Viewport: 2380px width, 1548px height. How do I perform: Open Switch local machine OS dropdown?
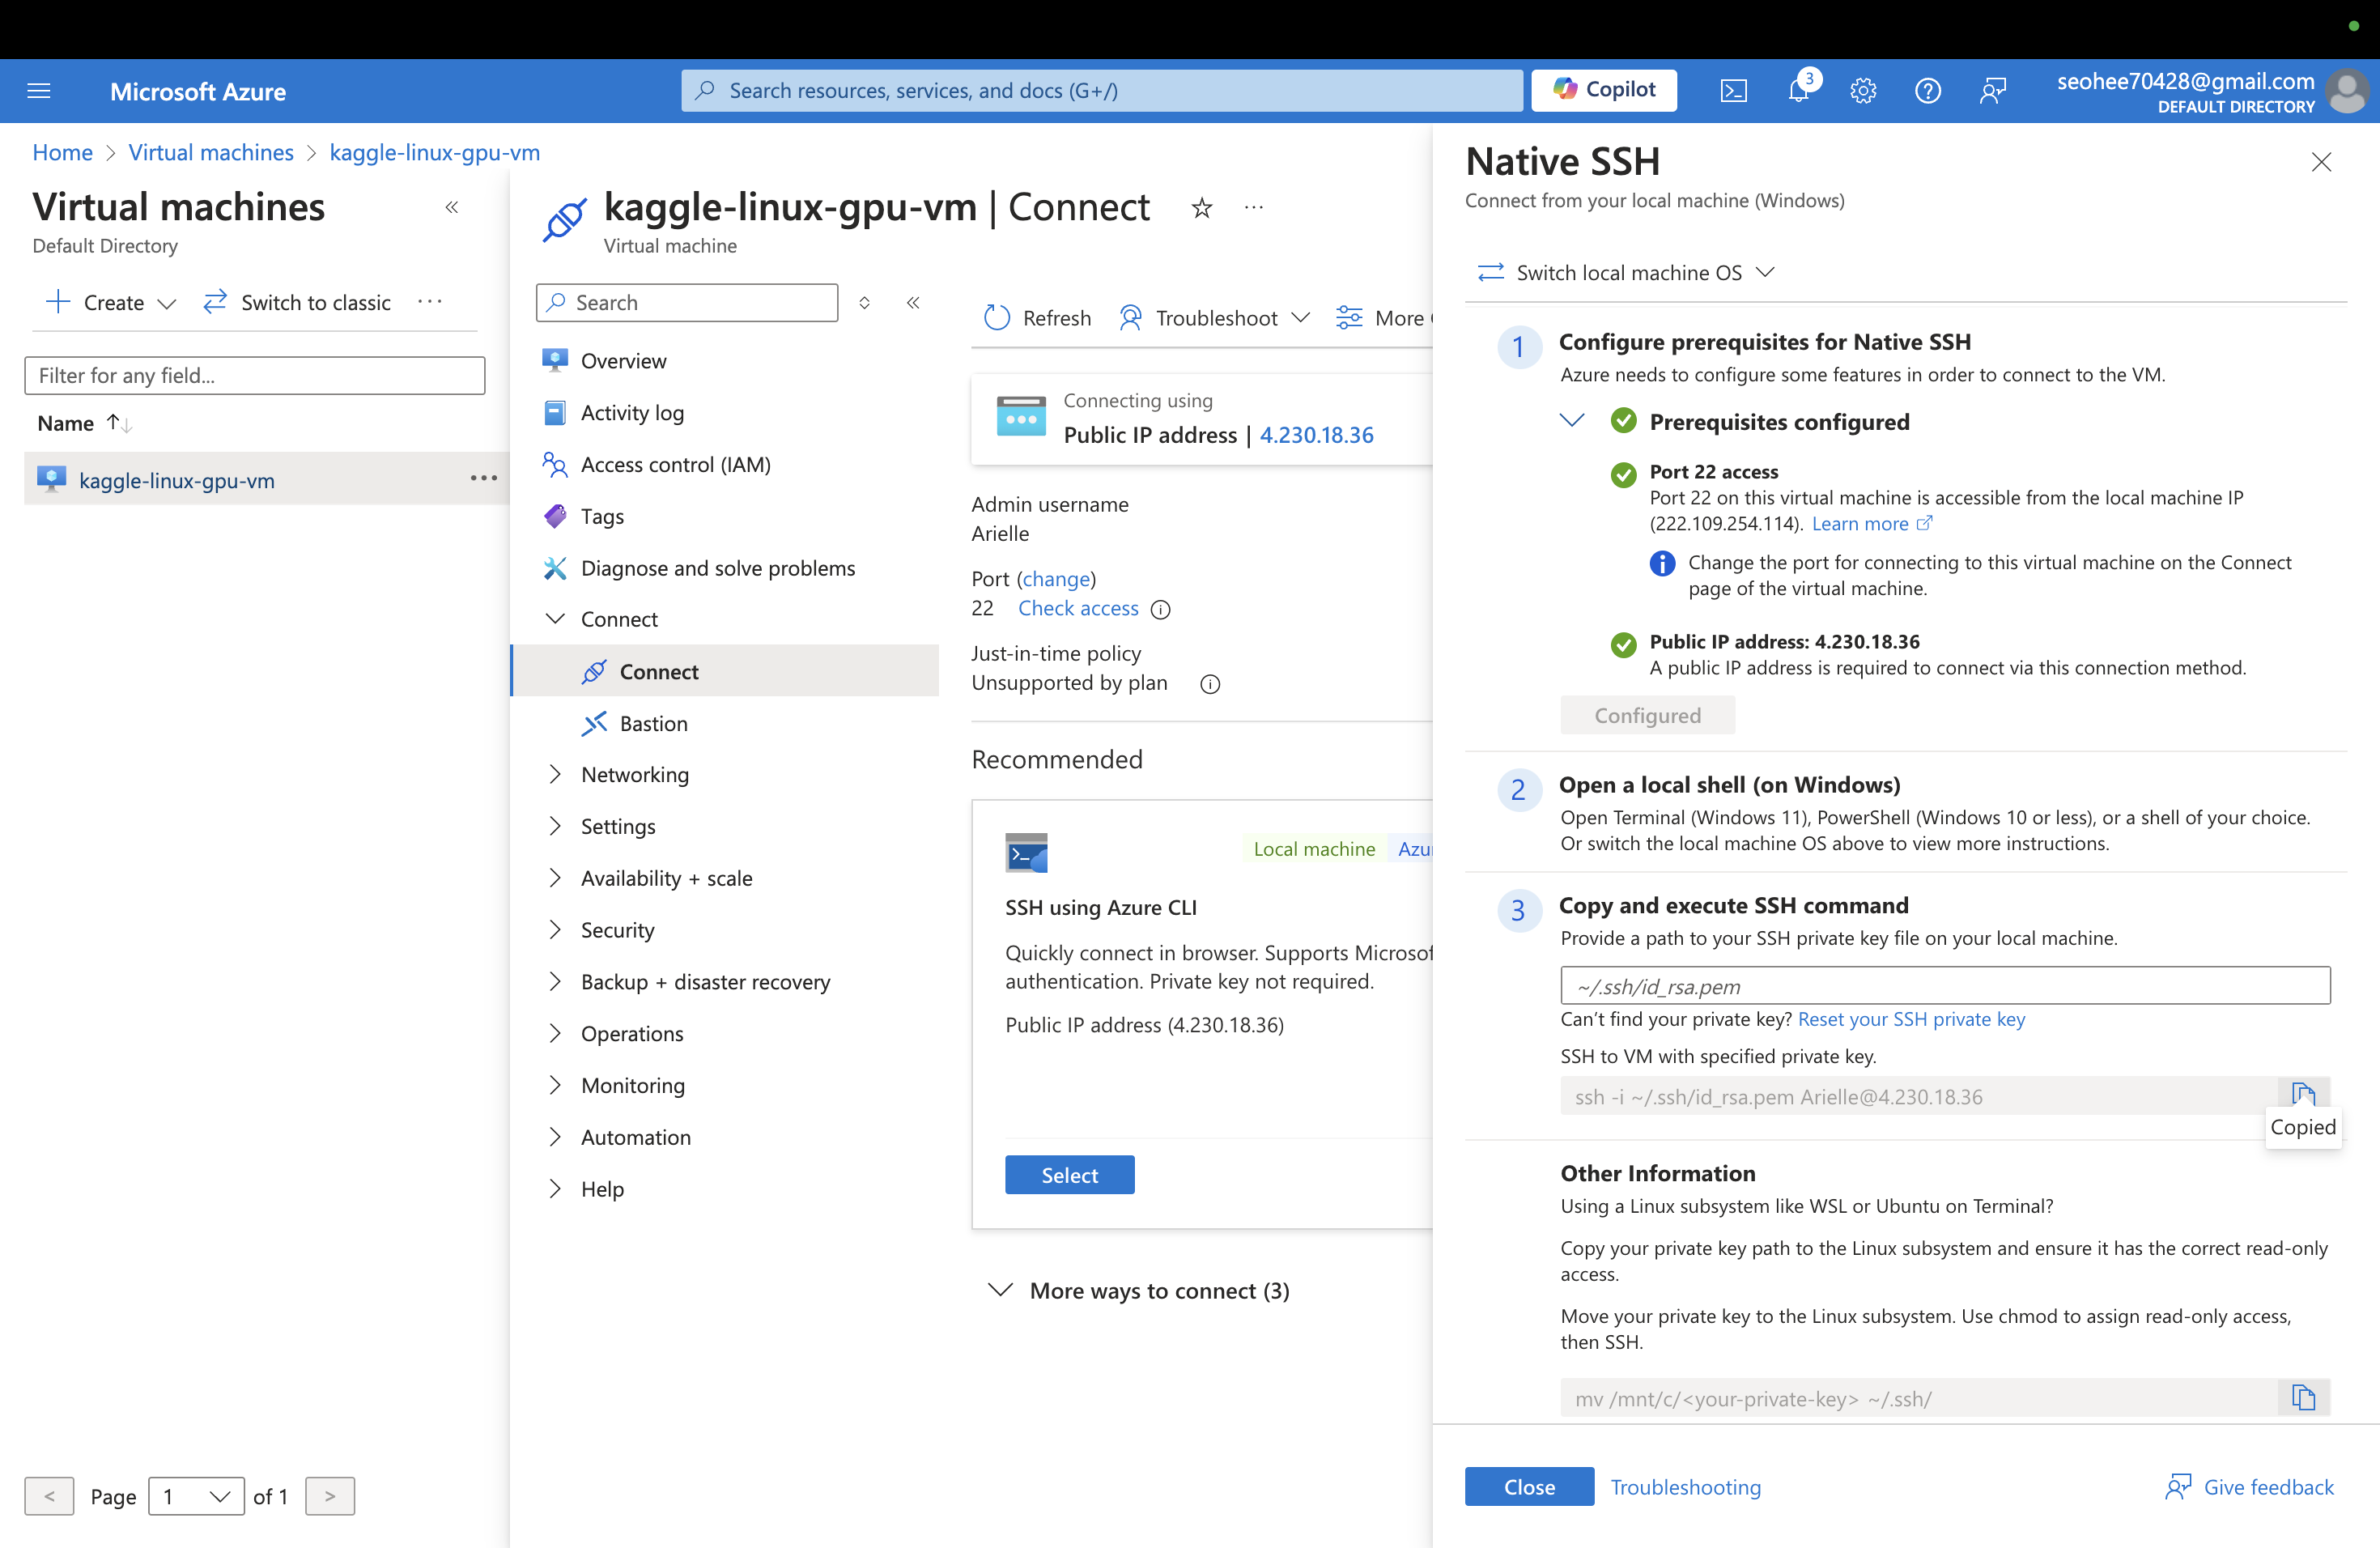click(x=1625, y=273)
